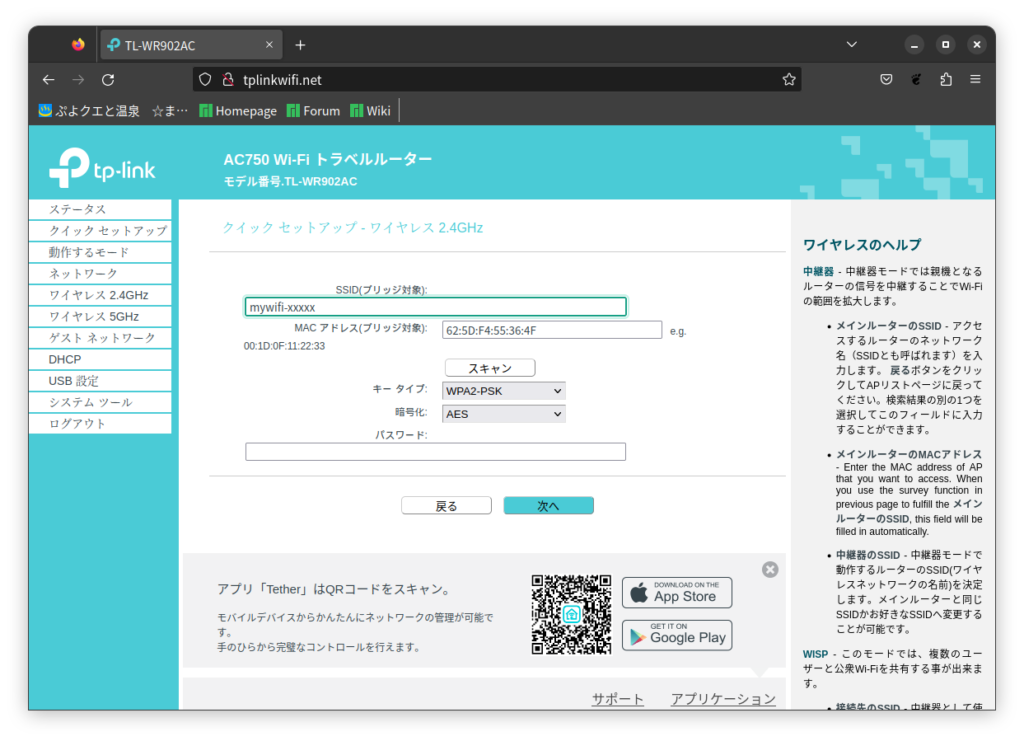Open クイック セットアップ in the sidebar
Screen dimensions: 1024x741
click(x=101, y=230)
